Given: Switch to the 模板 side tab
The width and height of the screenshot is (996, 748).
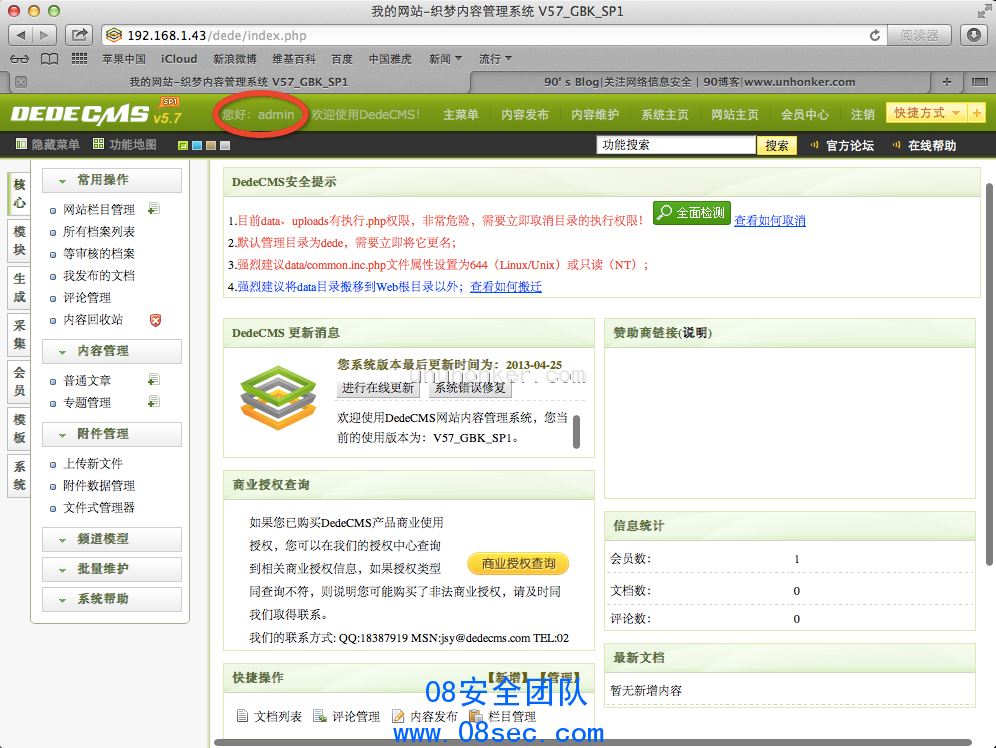Looking at the screenshot, I should [19, 429].
